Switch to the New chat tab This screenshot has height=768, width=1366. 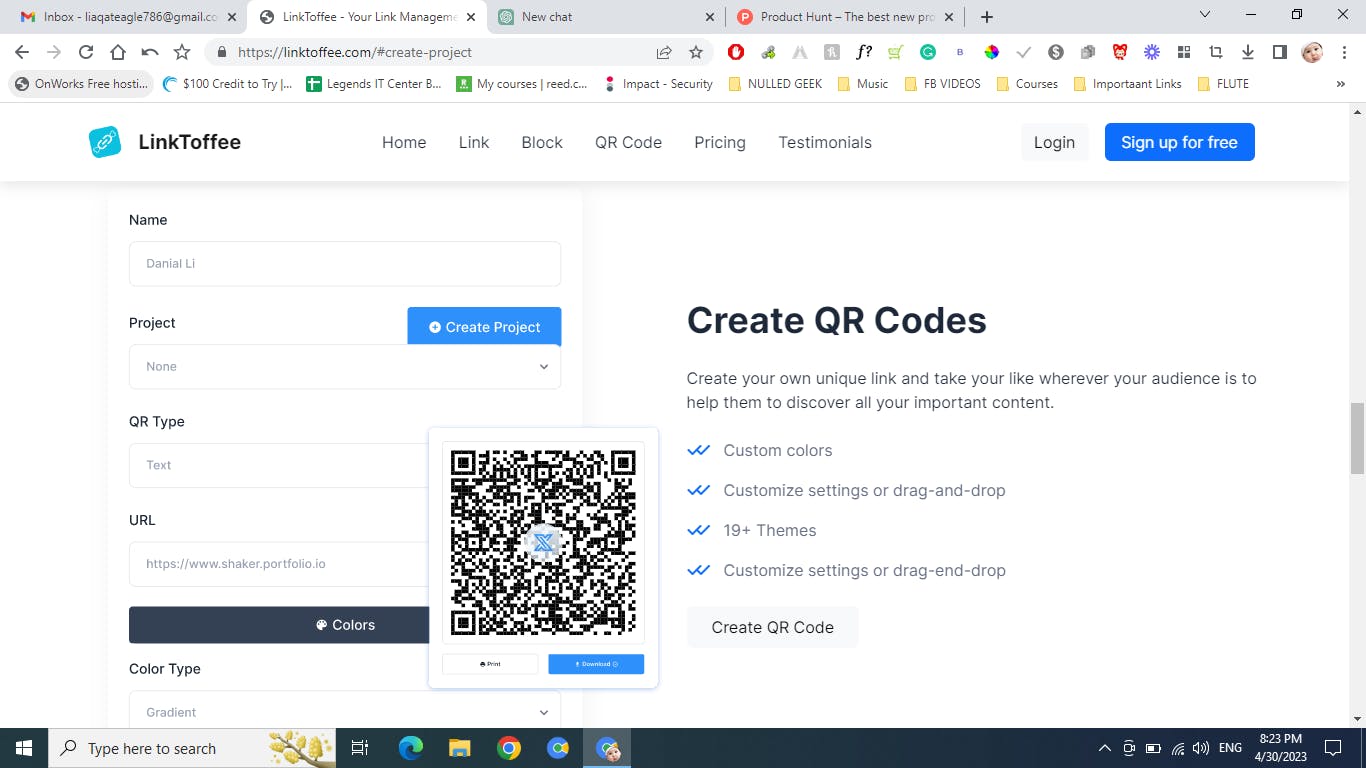[x=606, y=17]
